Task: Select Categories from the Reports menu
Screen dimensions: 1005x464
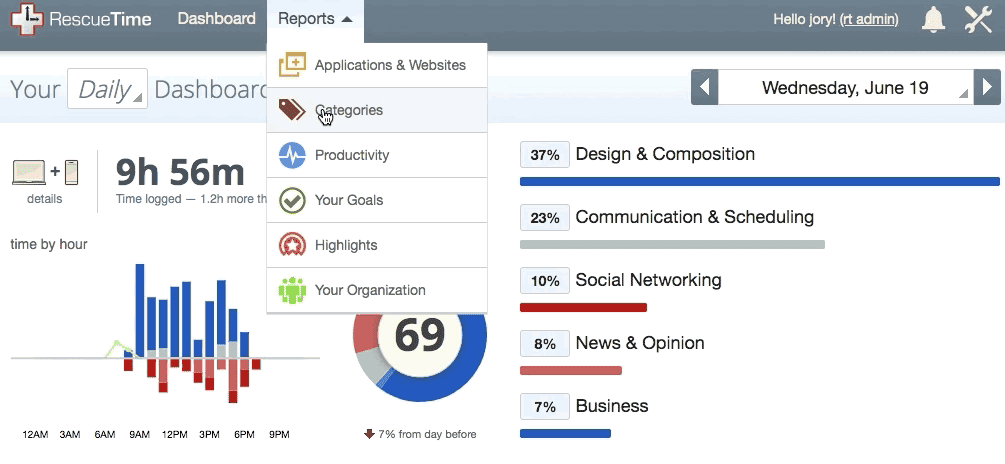Action: (x=348, y=110)
